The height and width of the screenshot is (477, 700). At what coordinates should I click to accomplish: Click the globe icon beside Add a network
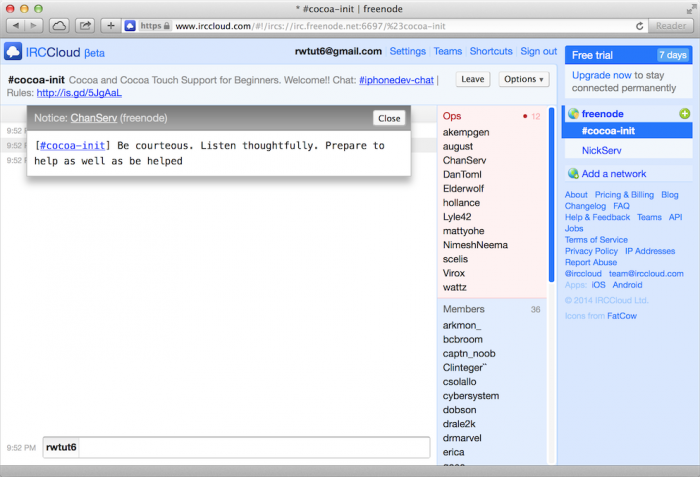pyautogui.click(x=573, y=174)
